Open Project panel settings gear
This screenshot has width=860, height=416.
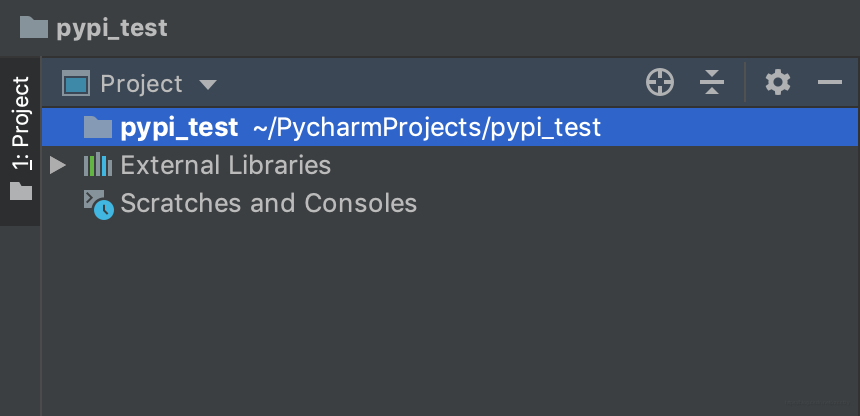pos(778,83)
